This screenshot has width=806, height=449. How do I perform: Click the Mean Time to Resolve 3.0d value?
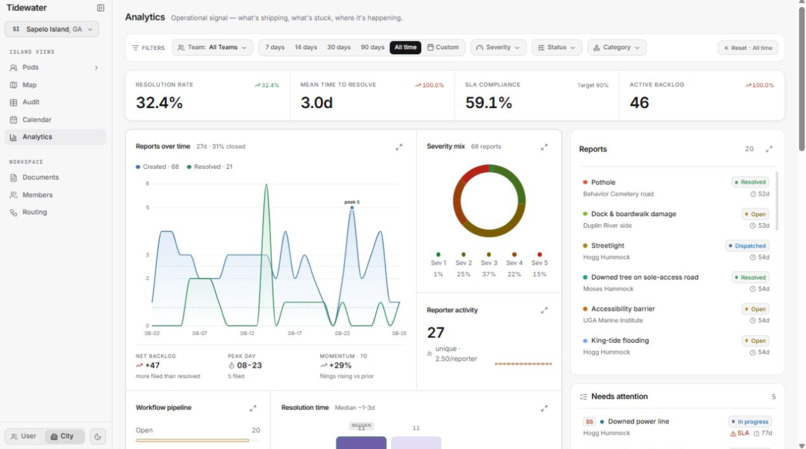pyautogui.click(x=317, y=103)
